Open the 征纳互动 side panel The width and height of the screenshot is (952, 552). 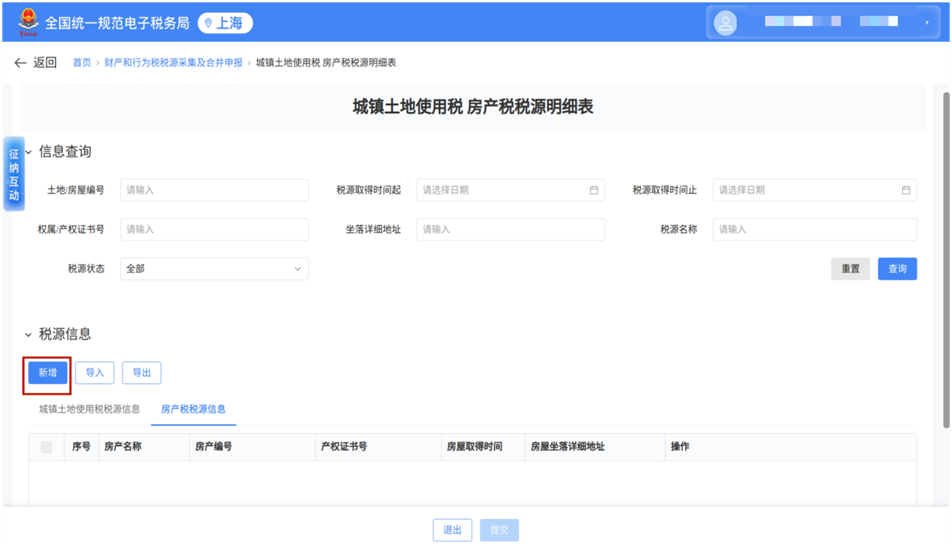click(x=14, y=175)
